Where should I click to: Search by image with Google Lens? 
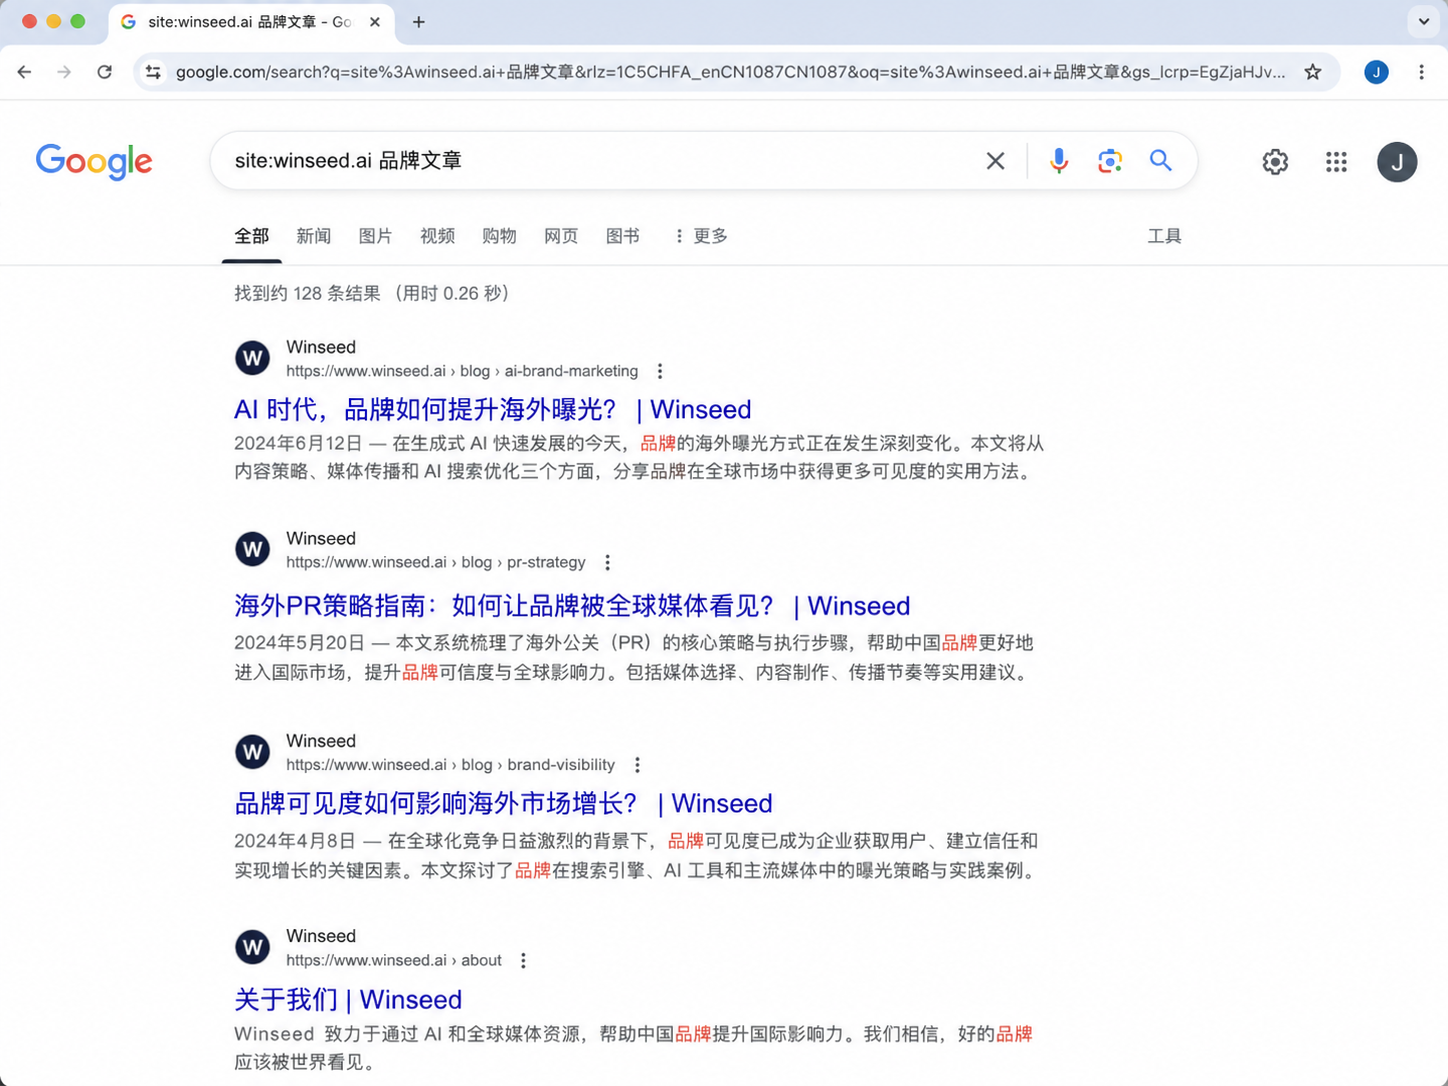click(x=1110, y=161)
